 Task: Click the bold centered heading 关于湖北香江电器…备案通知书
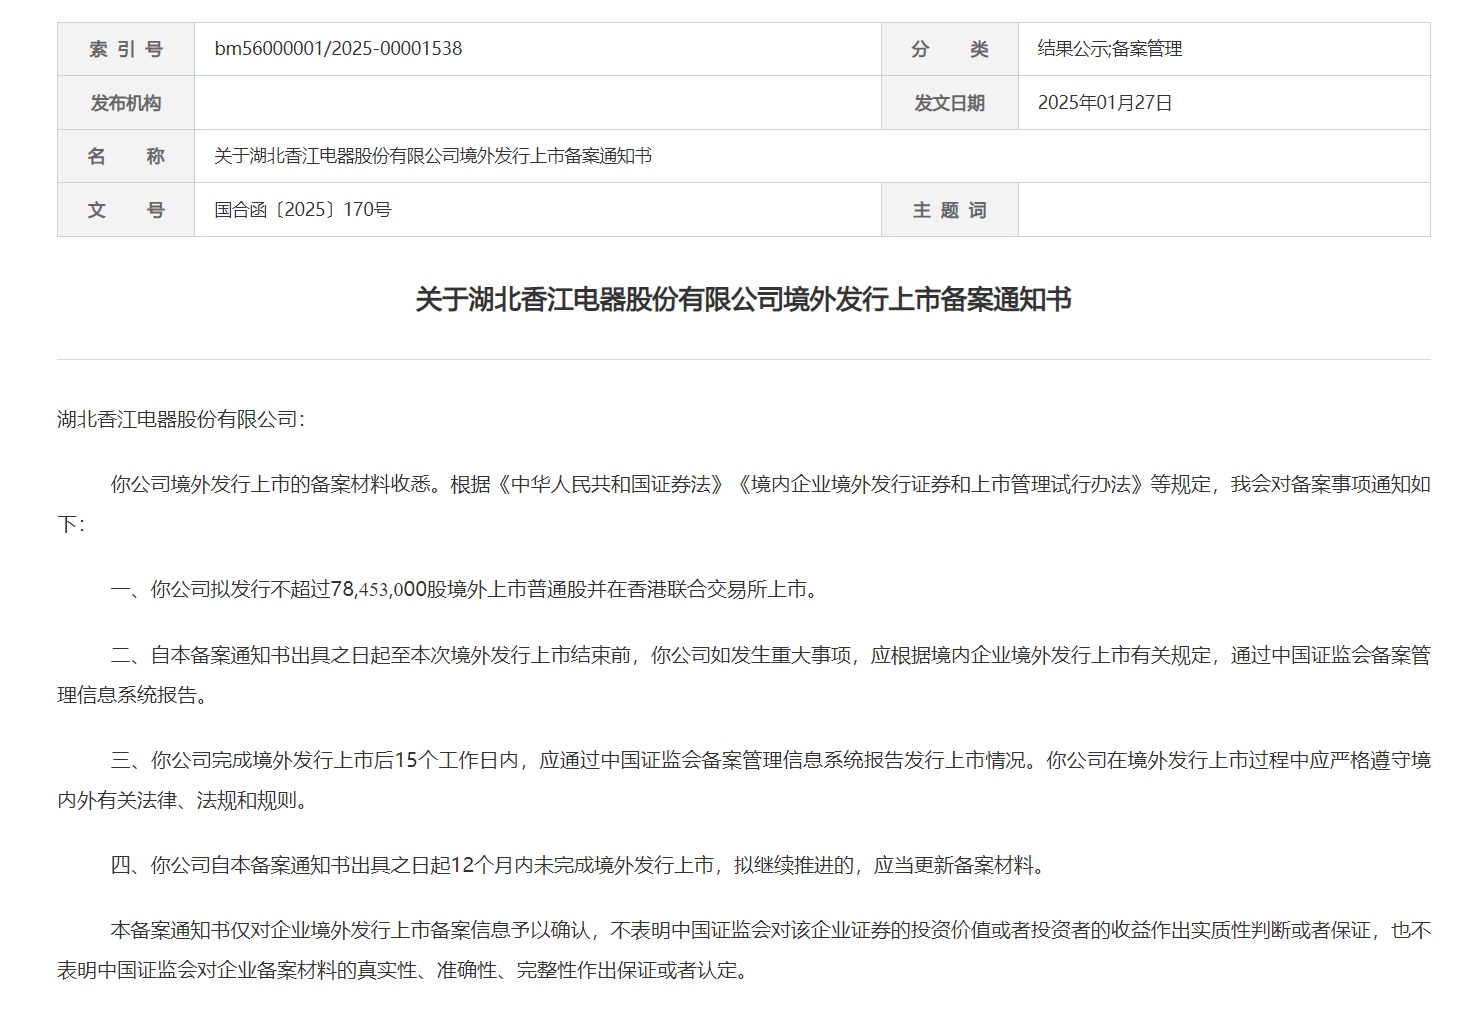pos(744,300)
